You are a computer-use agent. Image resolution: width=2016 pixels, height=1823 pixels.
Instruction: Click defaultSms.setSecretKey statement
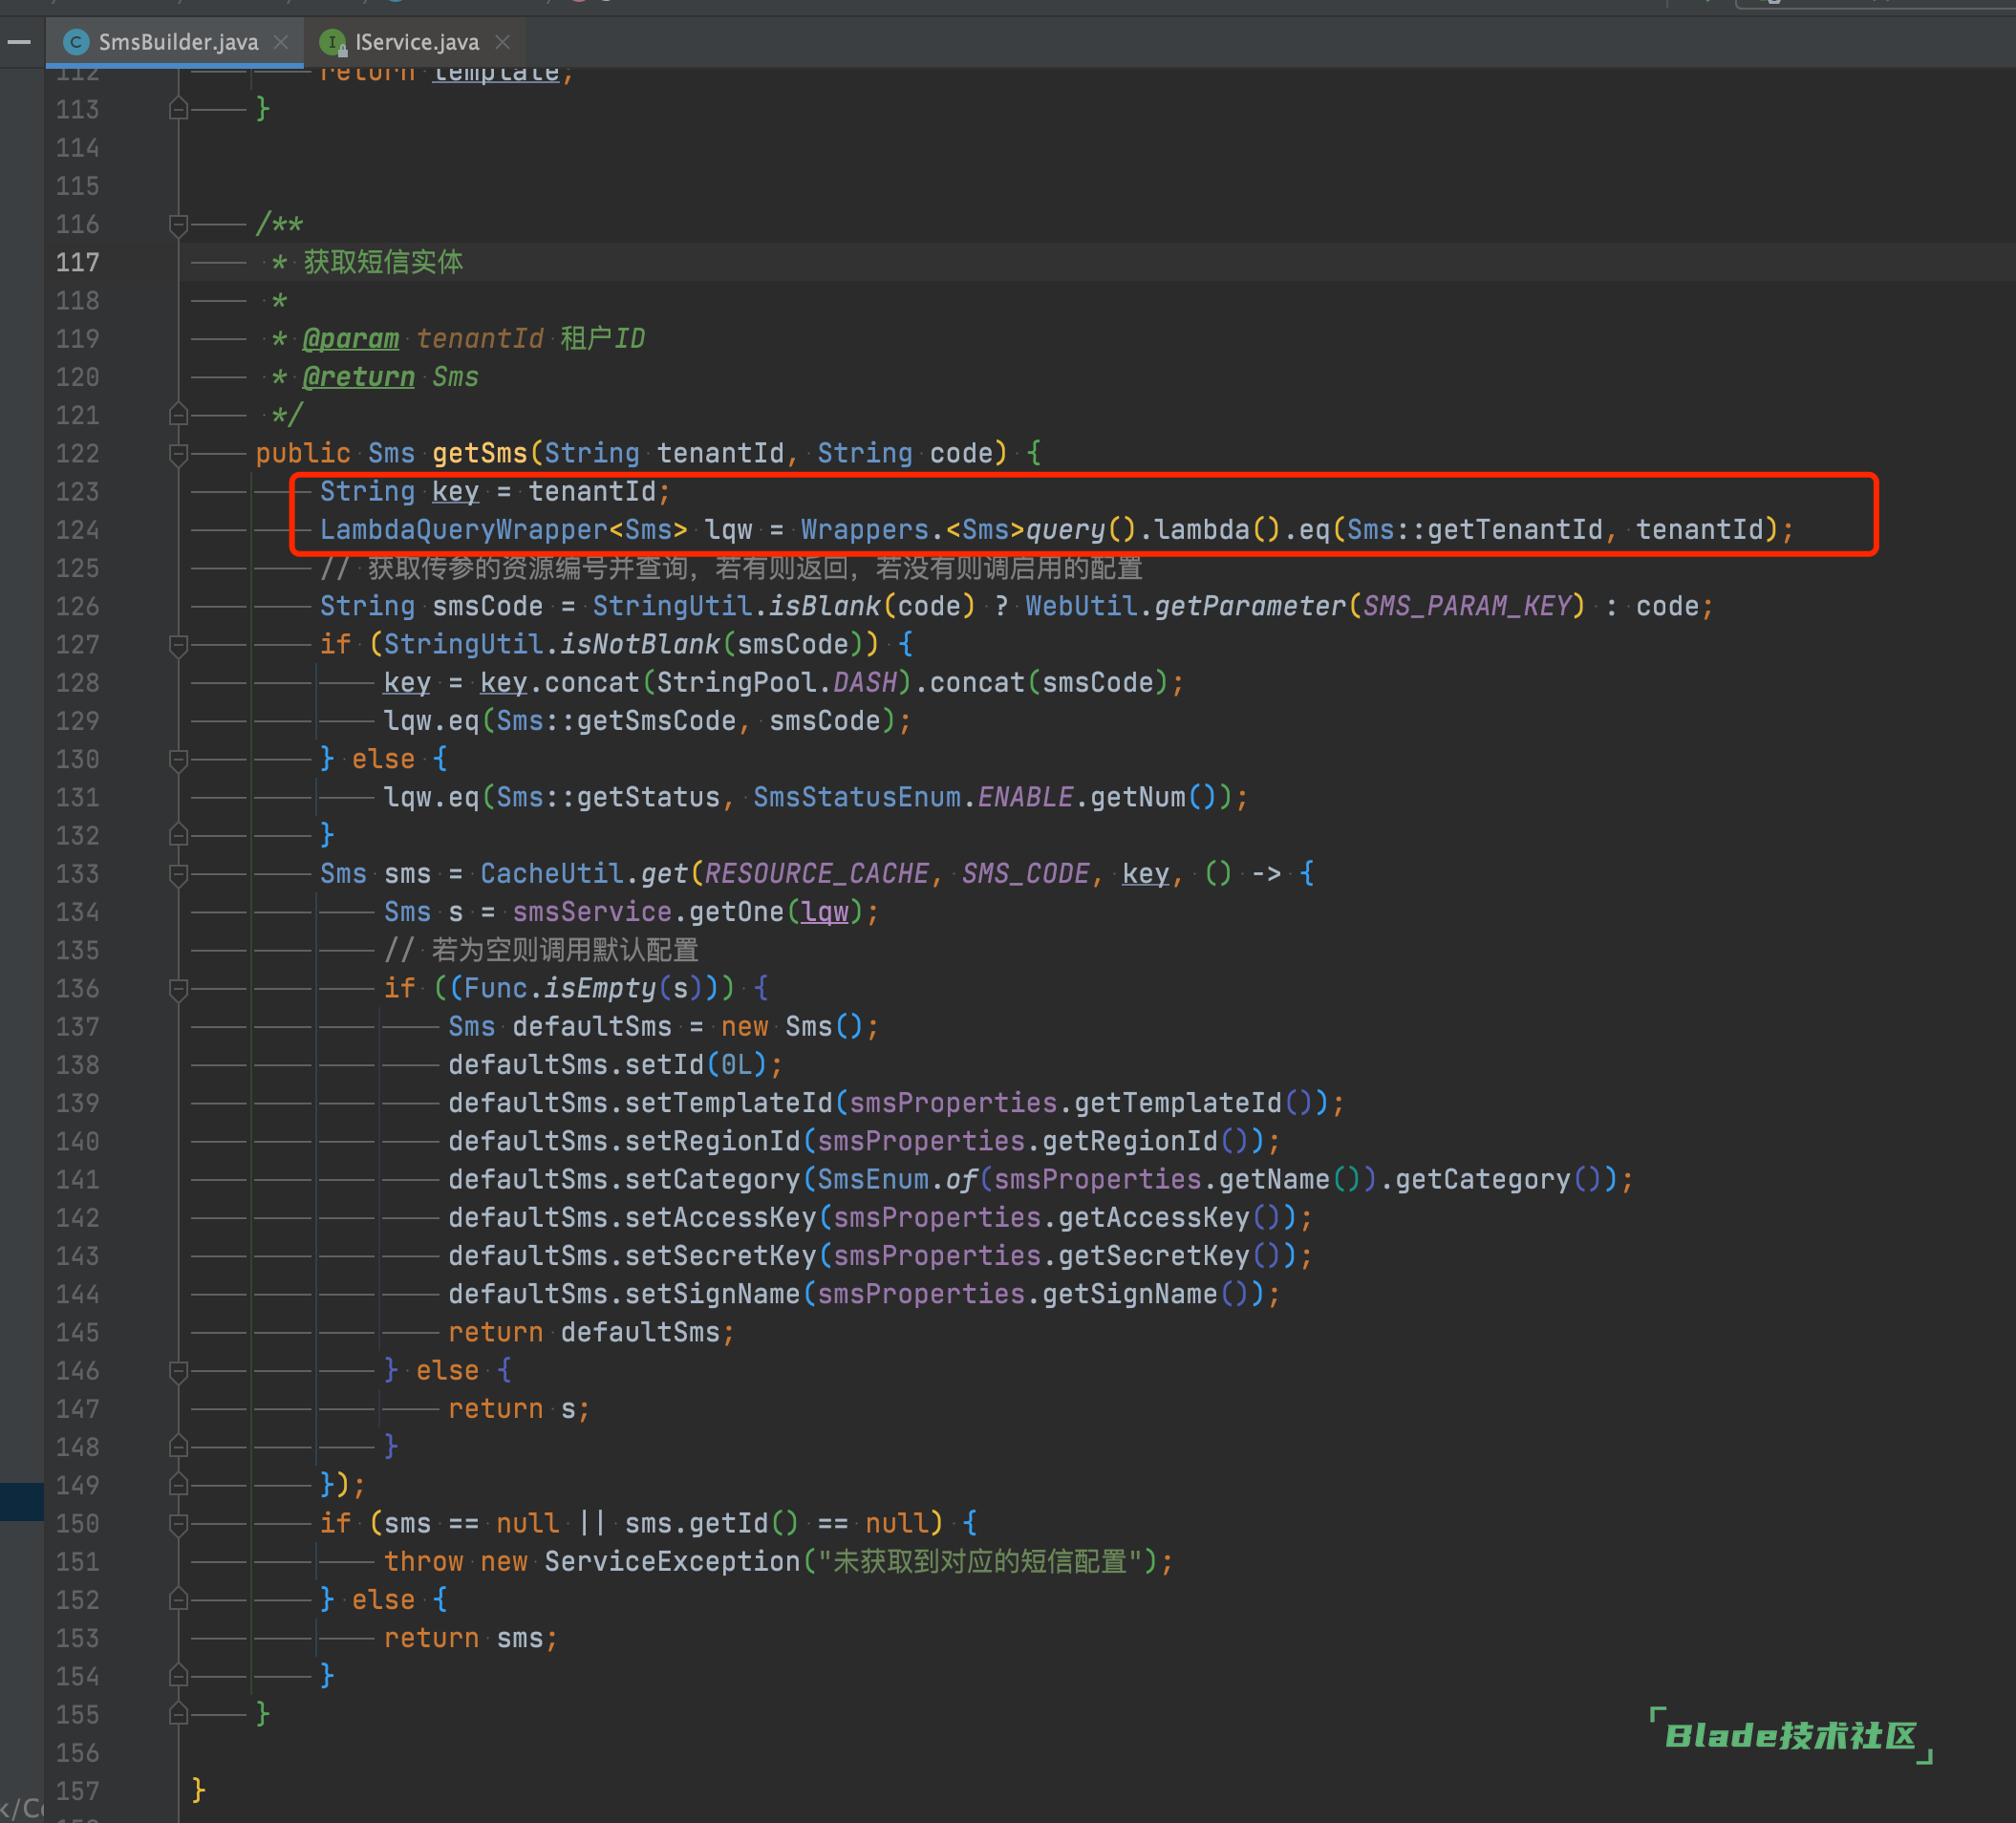[x=880, y=1256]
